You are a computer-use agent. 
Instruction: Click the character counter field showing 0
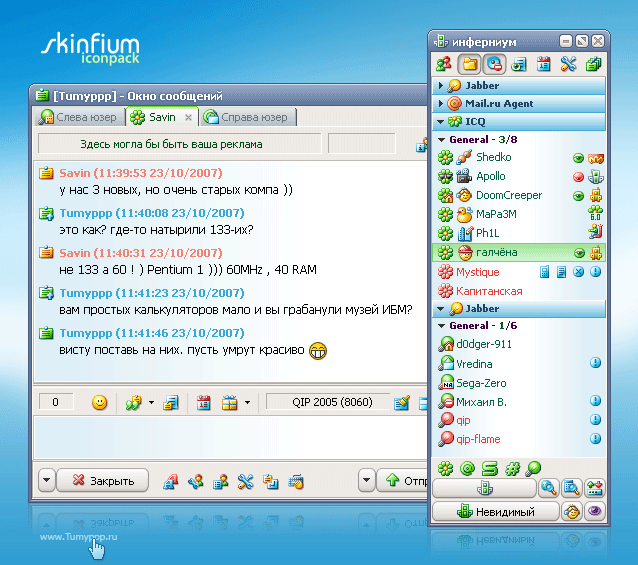[56, 402]
